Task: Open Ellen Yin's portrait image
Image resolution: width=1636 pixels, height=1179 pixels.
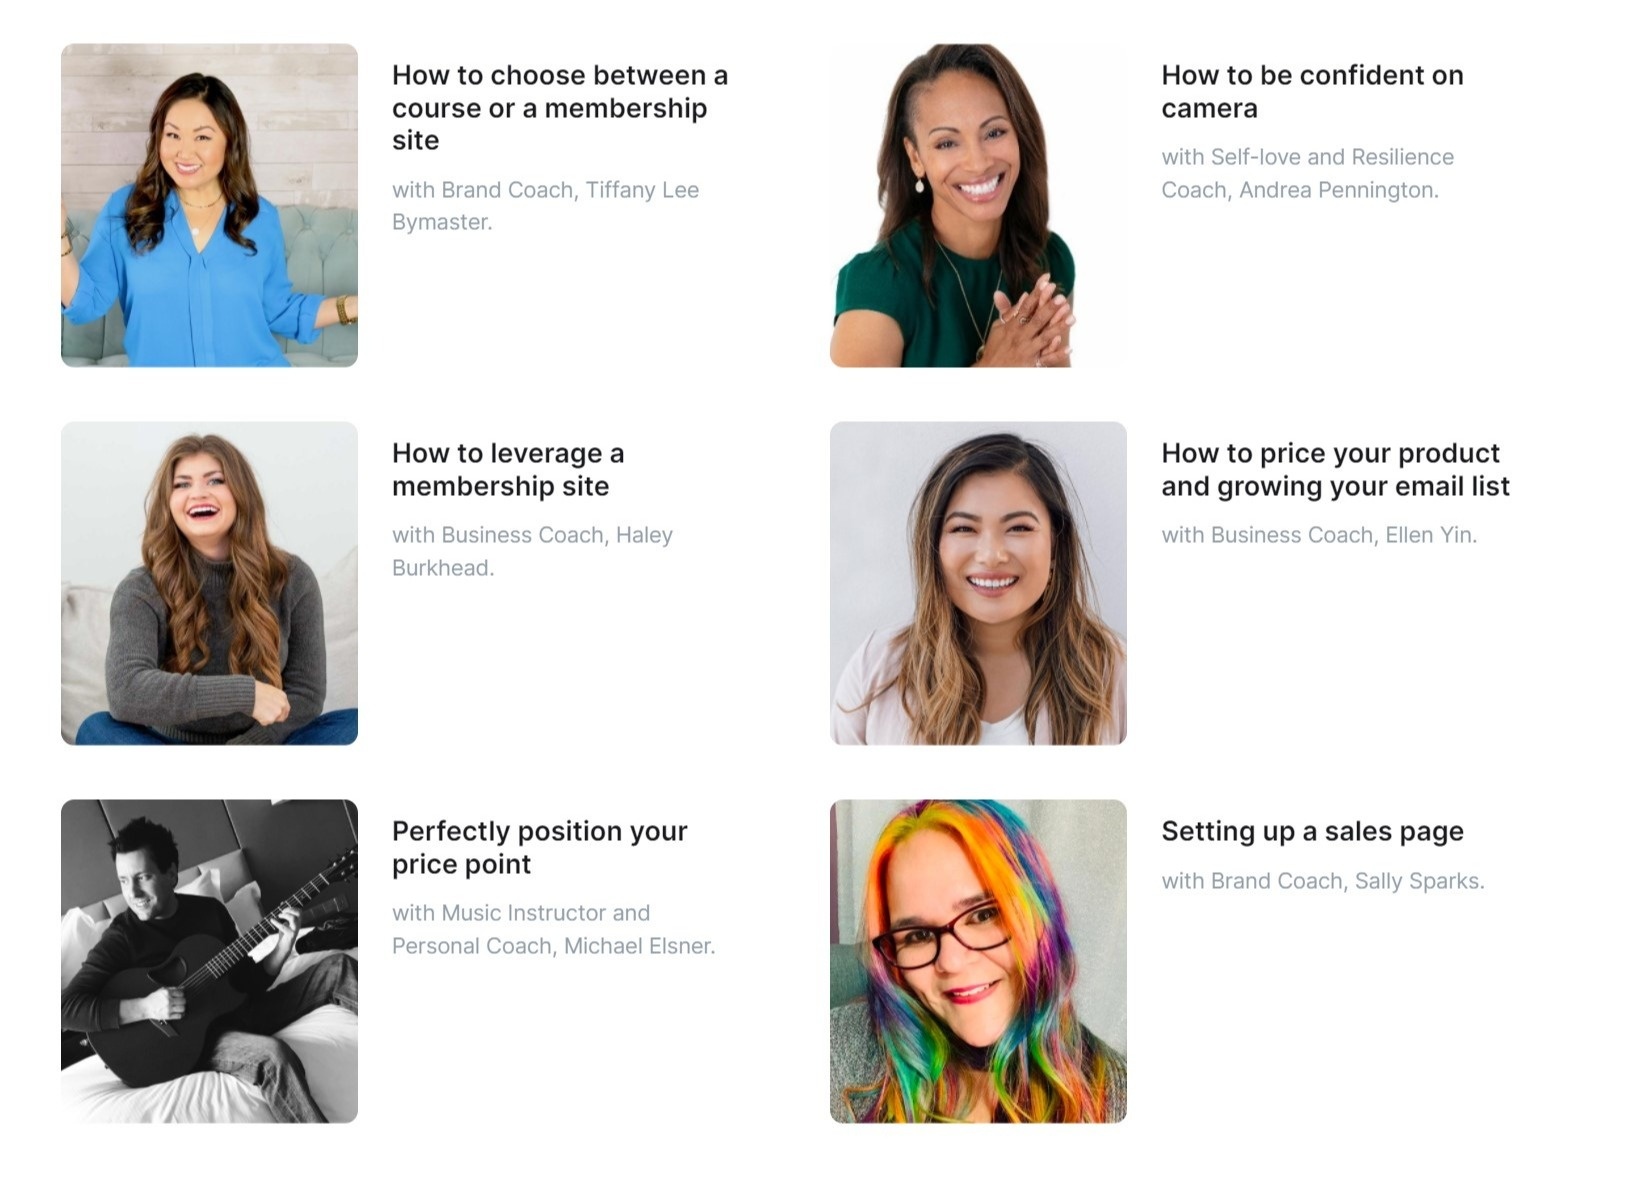Action: (978, 583)
